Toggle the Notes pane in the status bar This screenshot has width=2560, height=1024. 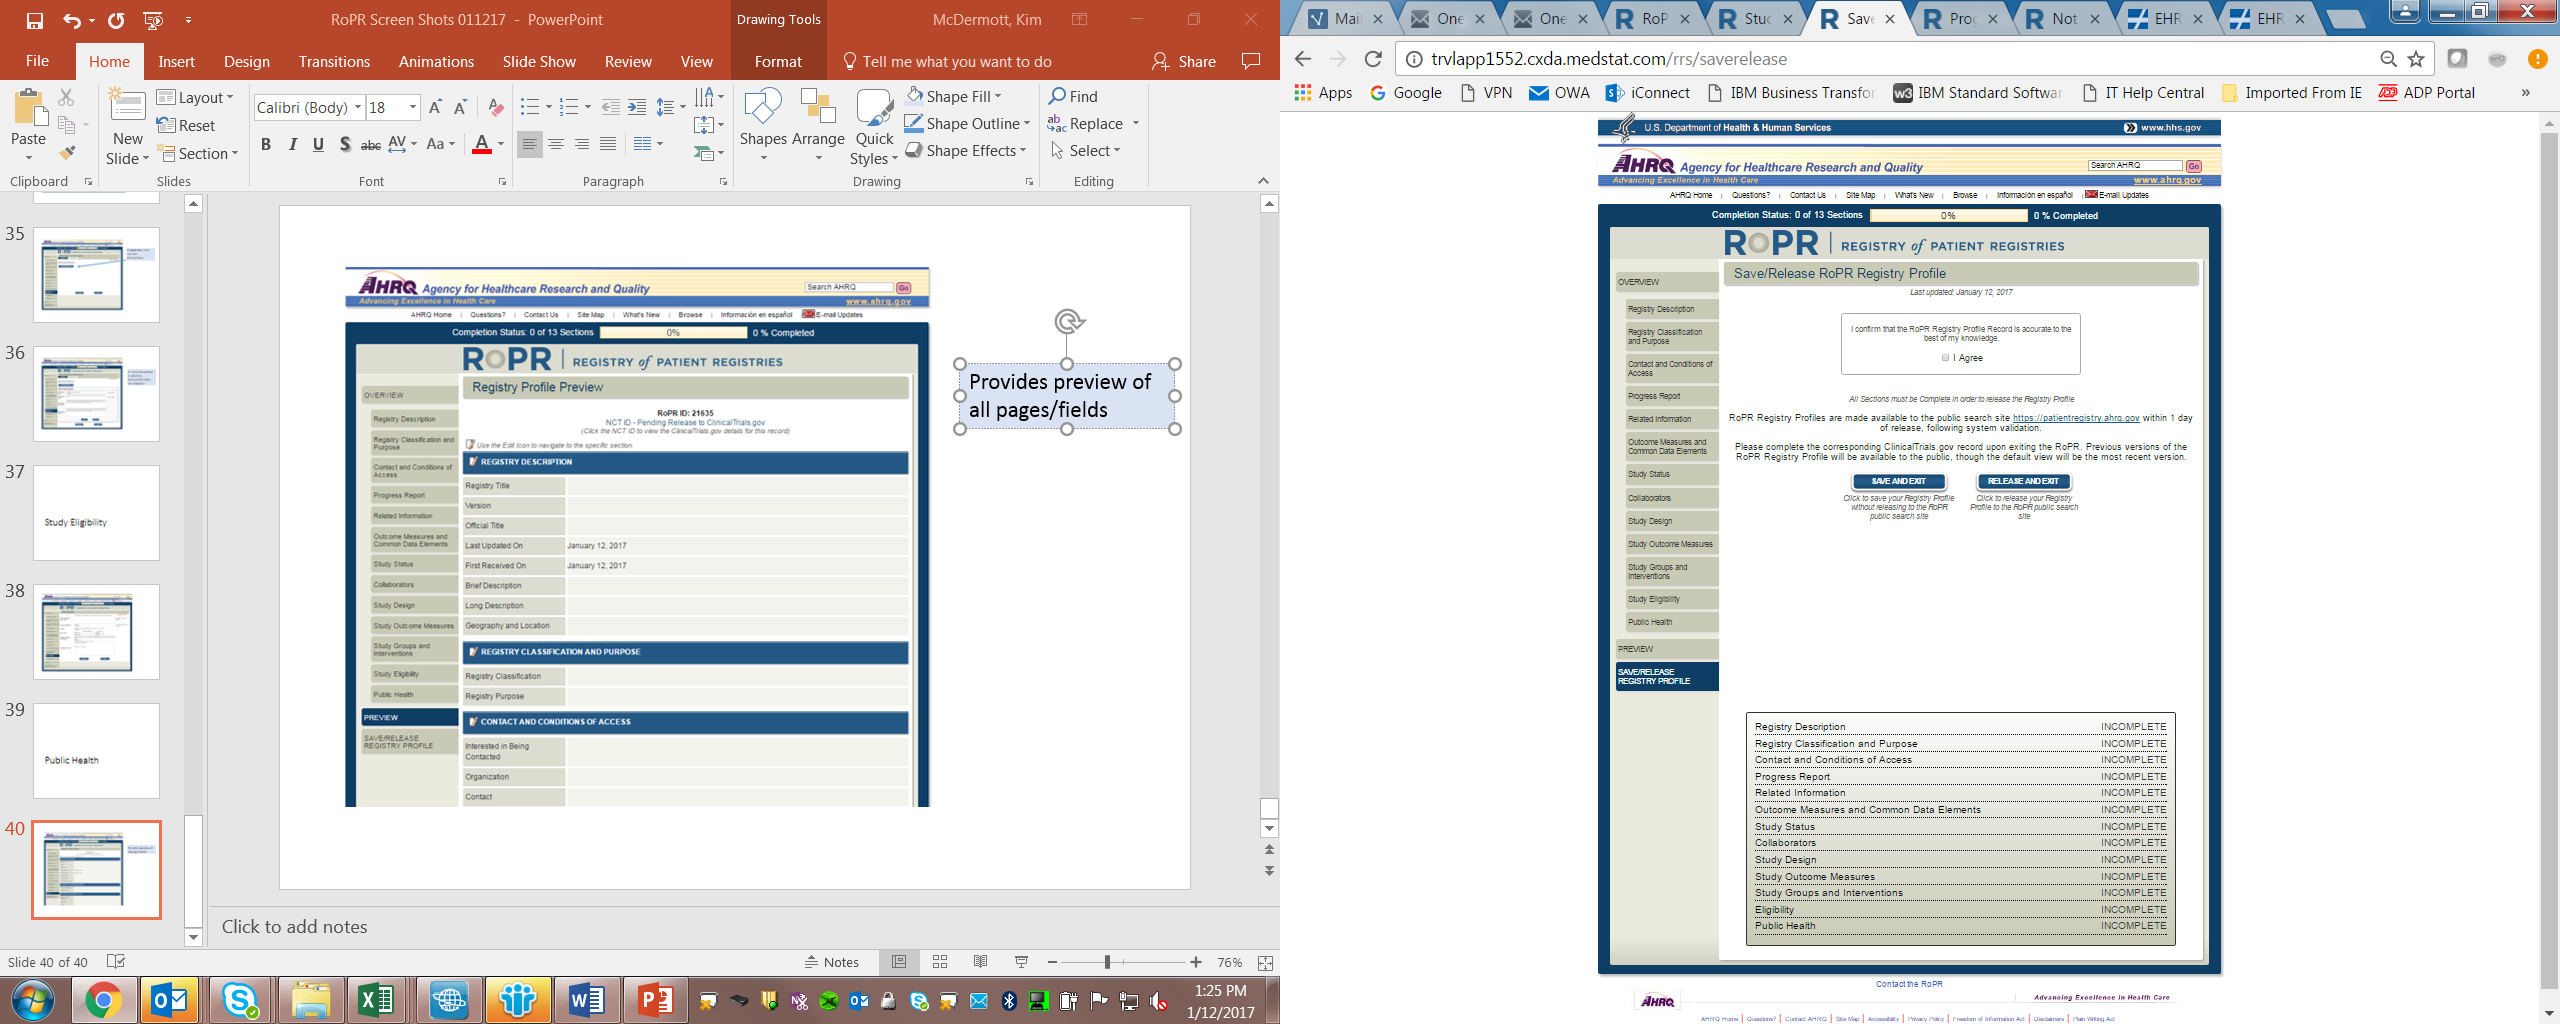[x=832, y=962]
